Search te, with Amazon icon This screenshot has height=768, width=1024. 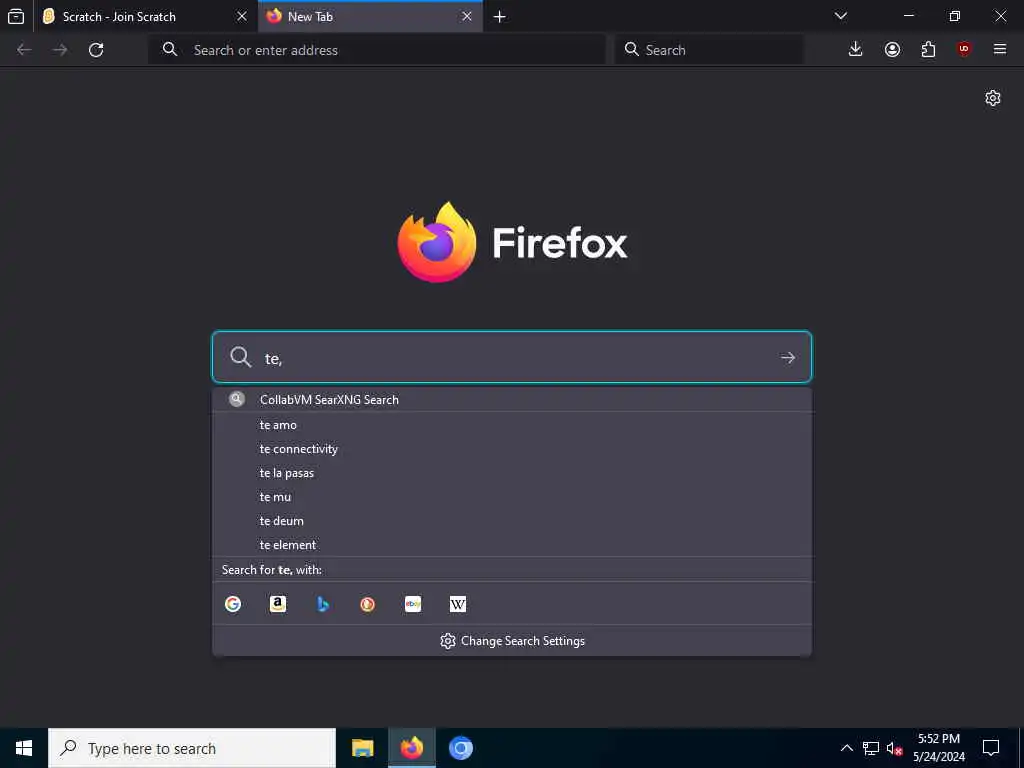(278, 604)
